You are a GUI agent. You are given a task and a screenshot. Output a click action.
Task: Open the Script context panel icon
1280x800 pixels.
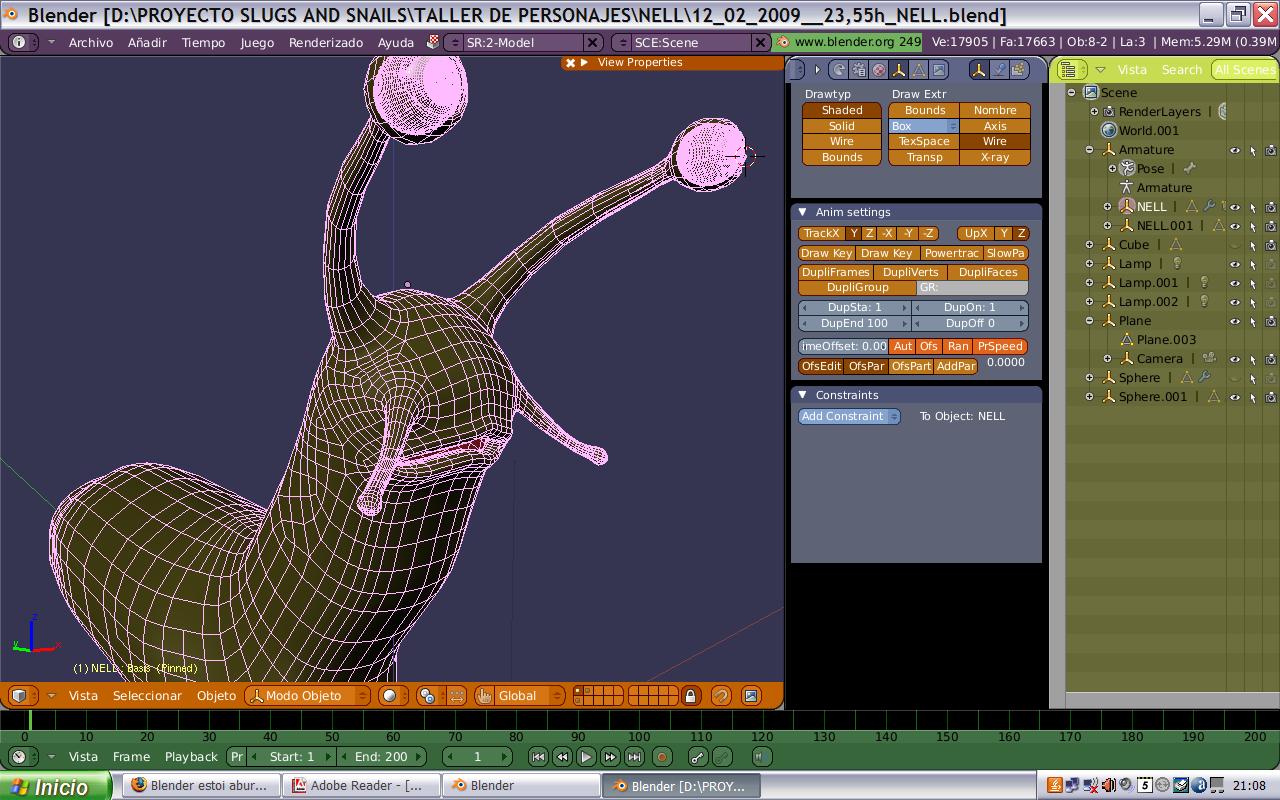point(859,70)
